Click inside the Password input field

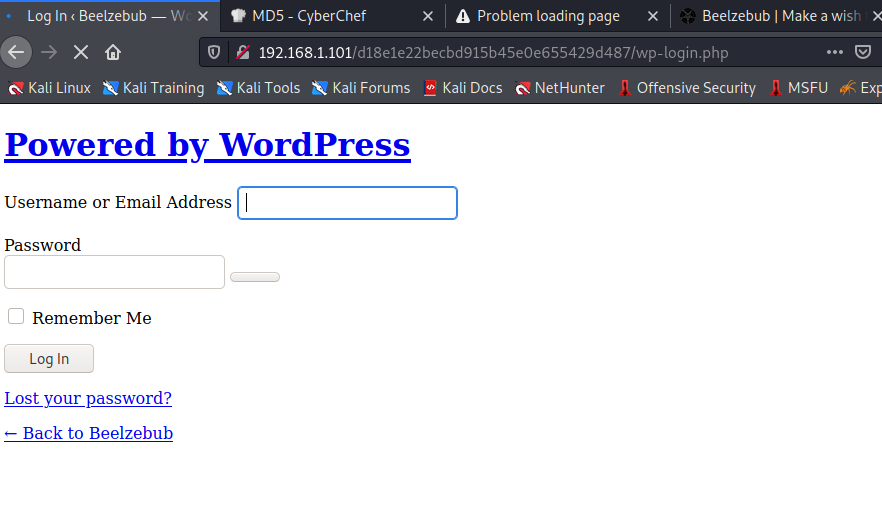click(x=114, y=272)
